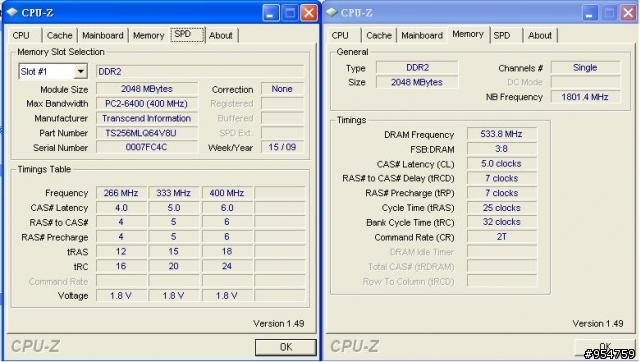Minimize the left CPU-Z window
The image size is (640, 362).
click(x=270, y=13)
